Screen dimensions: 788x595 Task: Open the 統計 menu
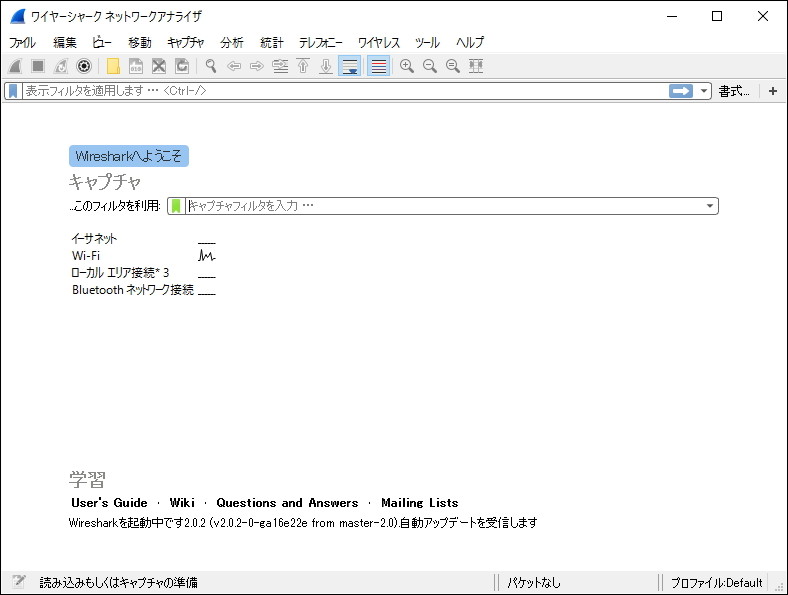pos(272,43)
